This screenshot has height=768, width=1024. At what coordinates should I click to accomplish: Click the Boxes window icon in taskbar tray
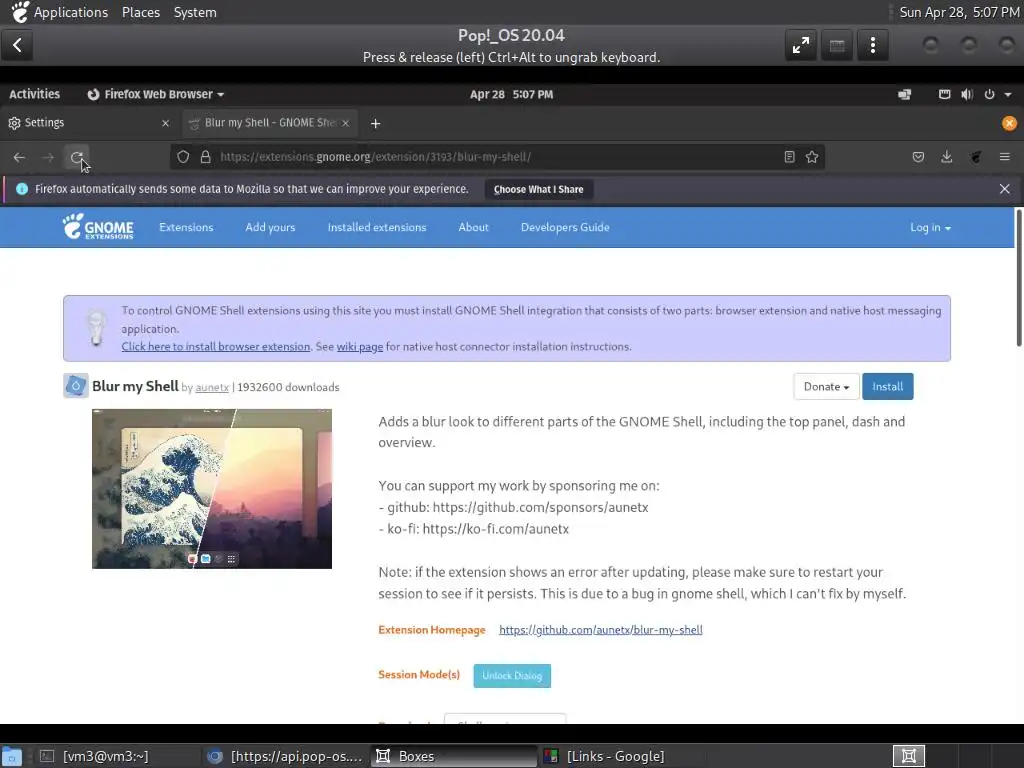tap(908, 756)
